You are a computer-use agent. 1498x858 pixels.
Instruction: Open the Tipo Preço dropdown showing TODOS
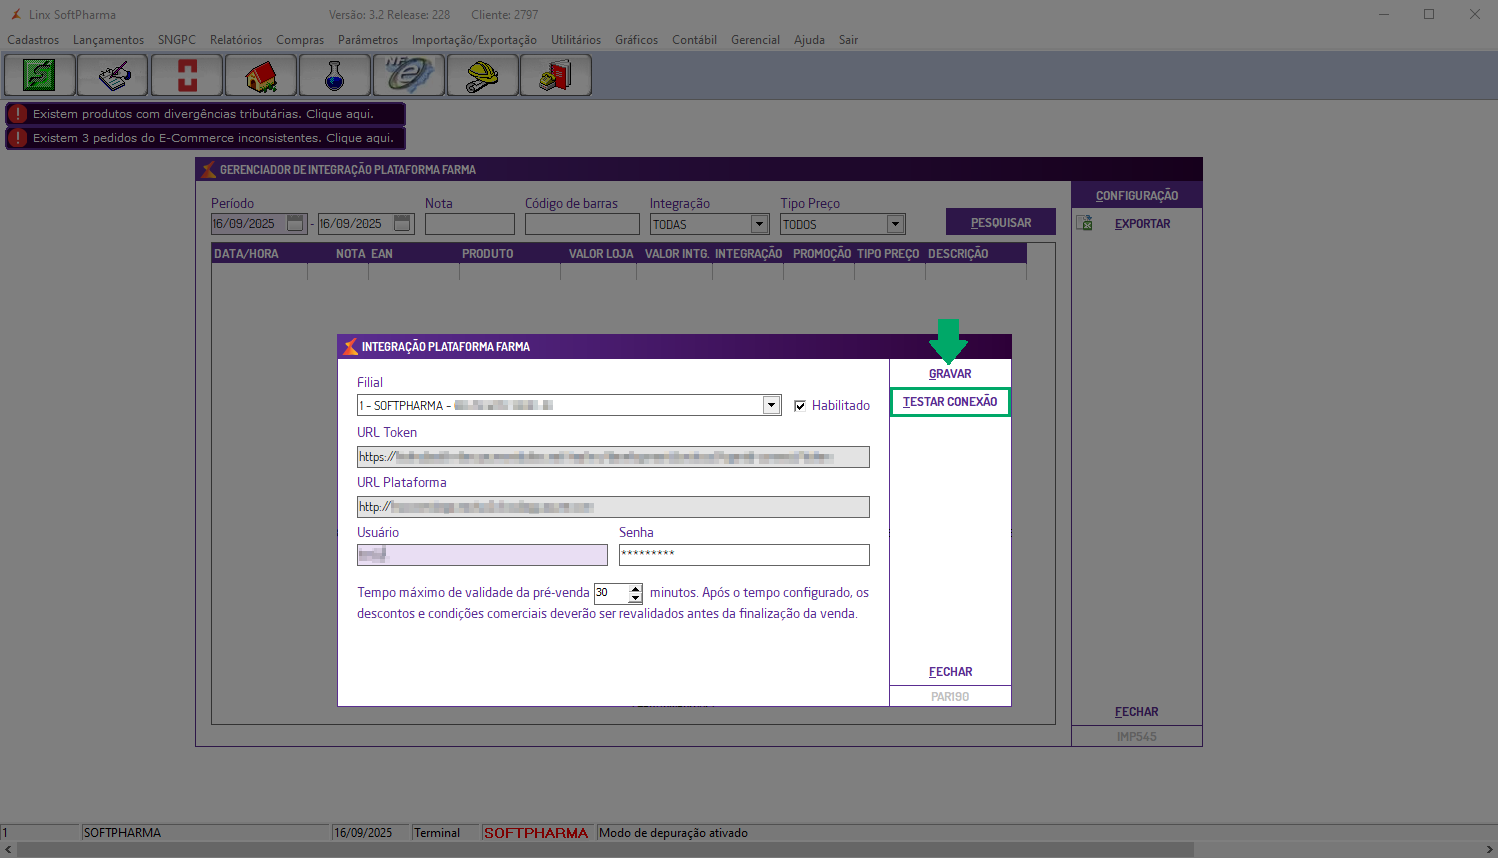coord(896,224)
